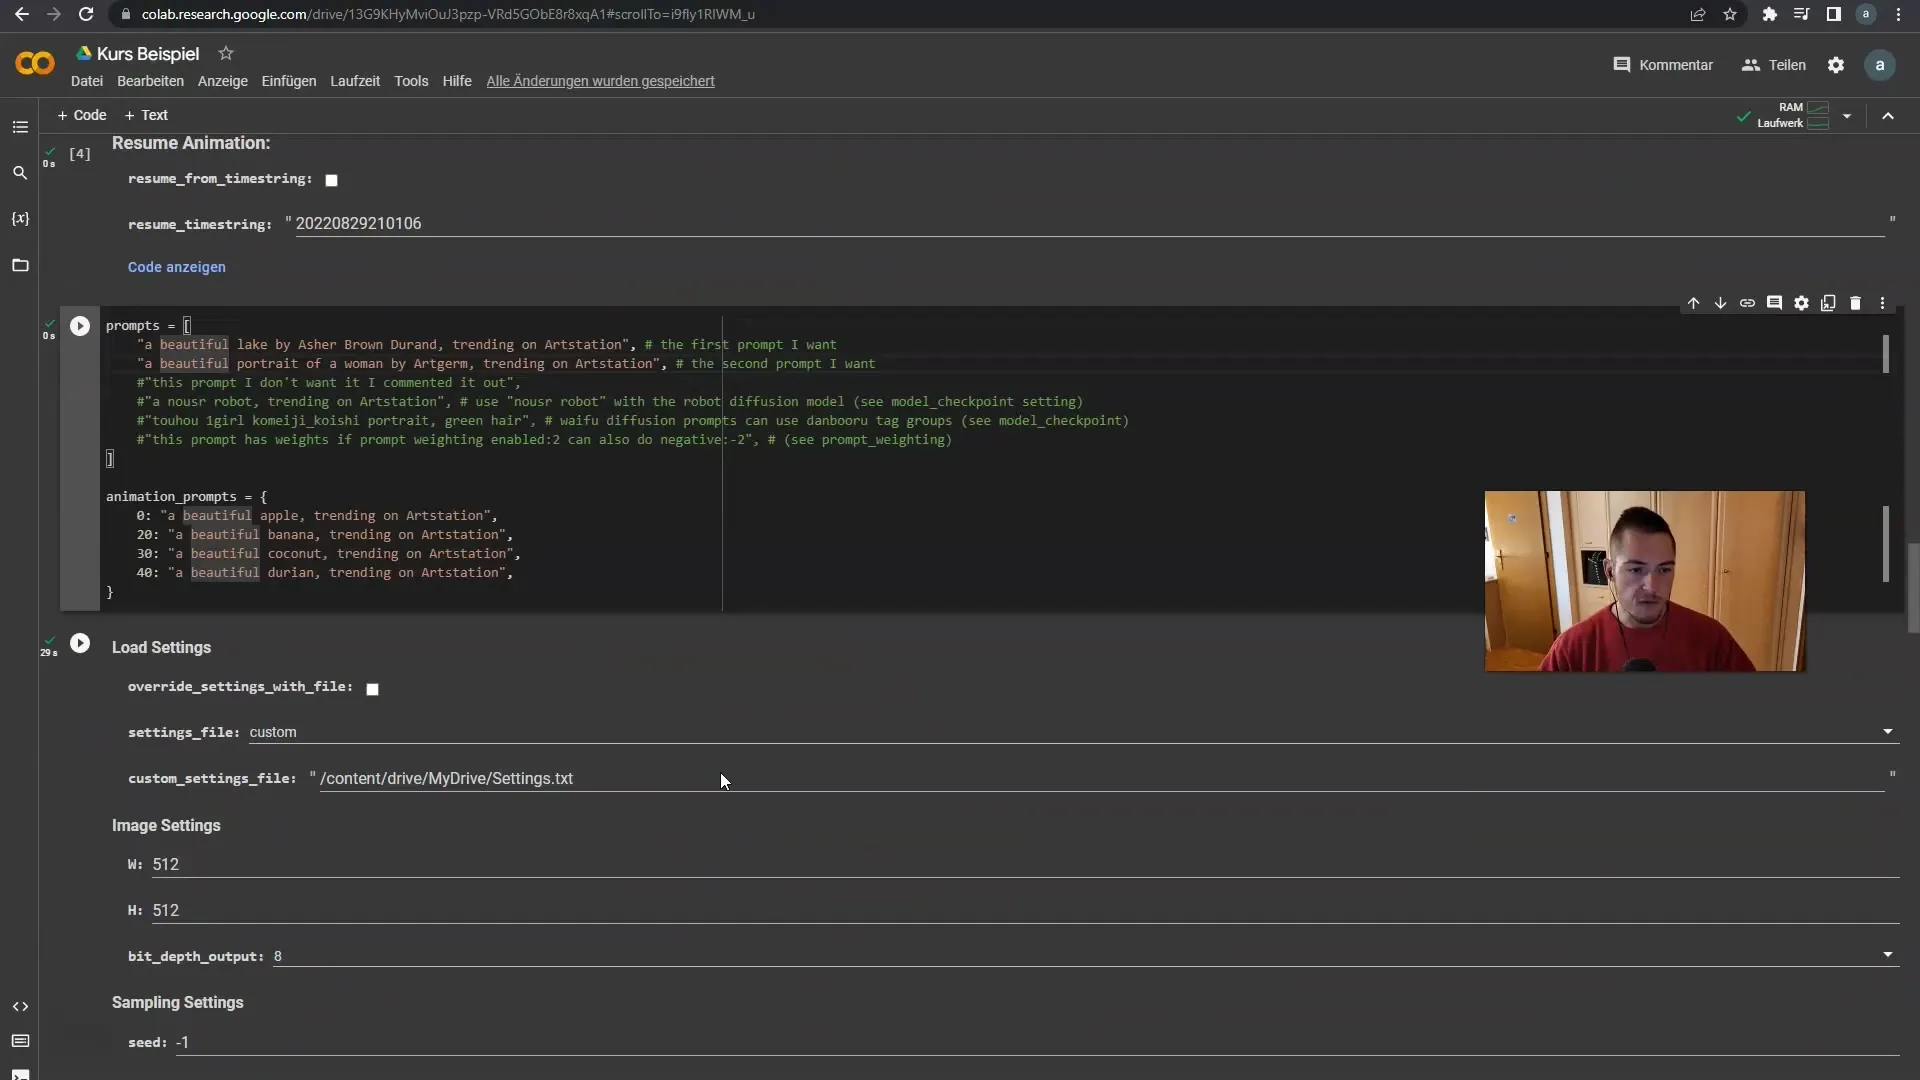This screenshot has width=1920, height=1080.
Task: Click the Image Settings heading
Action: click(166, 825)
